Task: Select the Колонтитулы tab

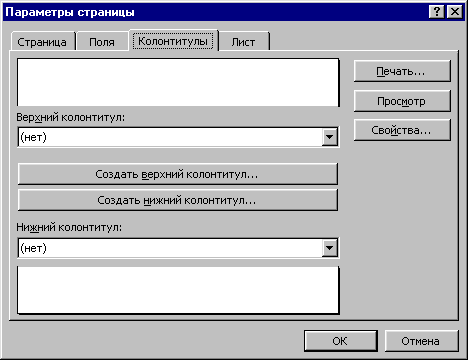Action: 173,41
